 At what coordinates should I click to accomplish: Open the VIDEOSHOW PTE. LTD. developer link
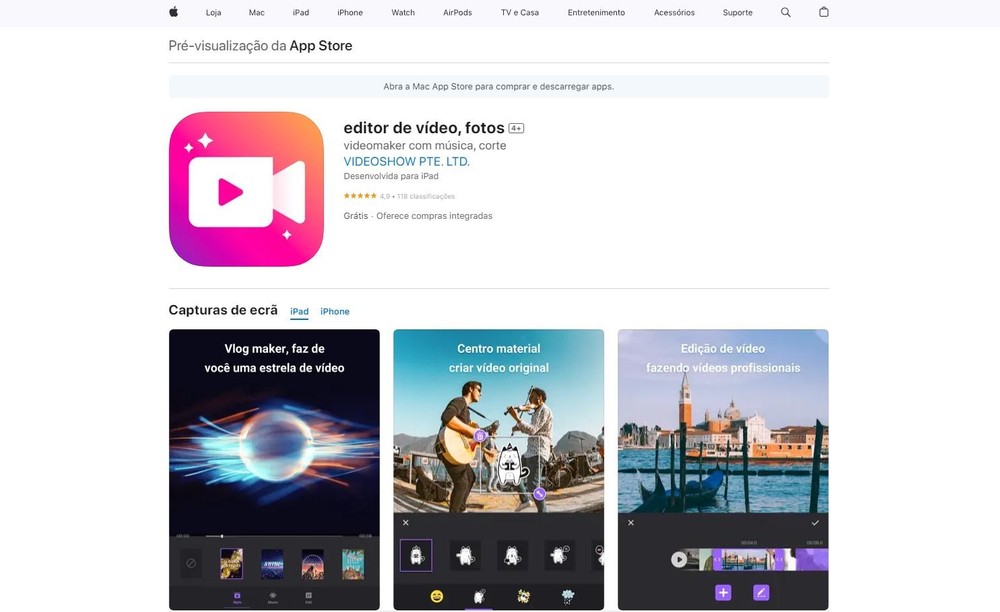point(406,161)
